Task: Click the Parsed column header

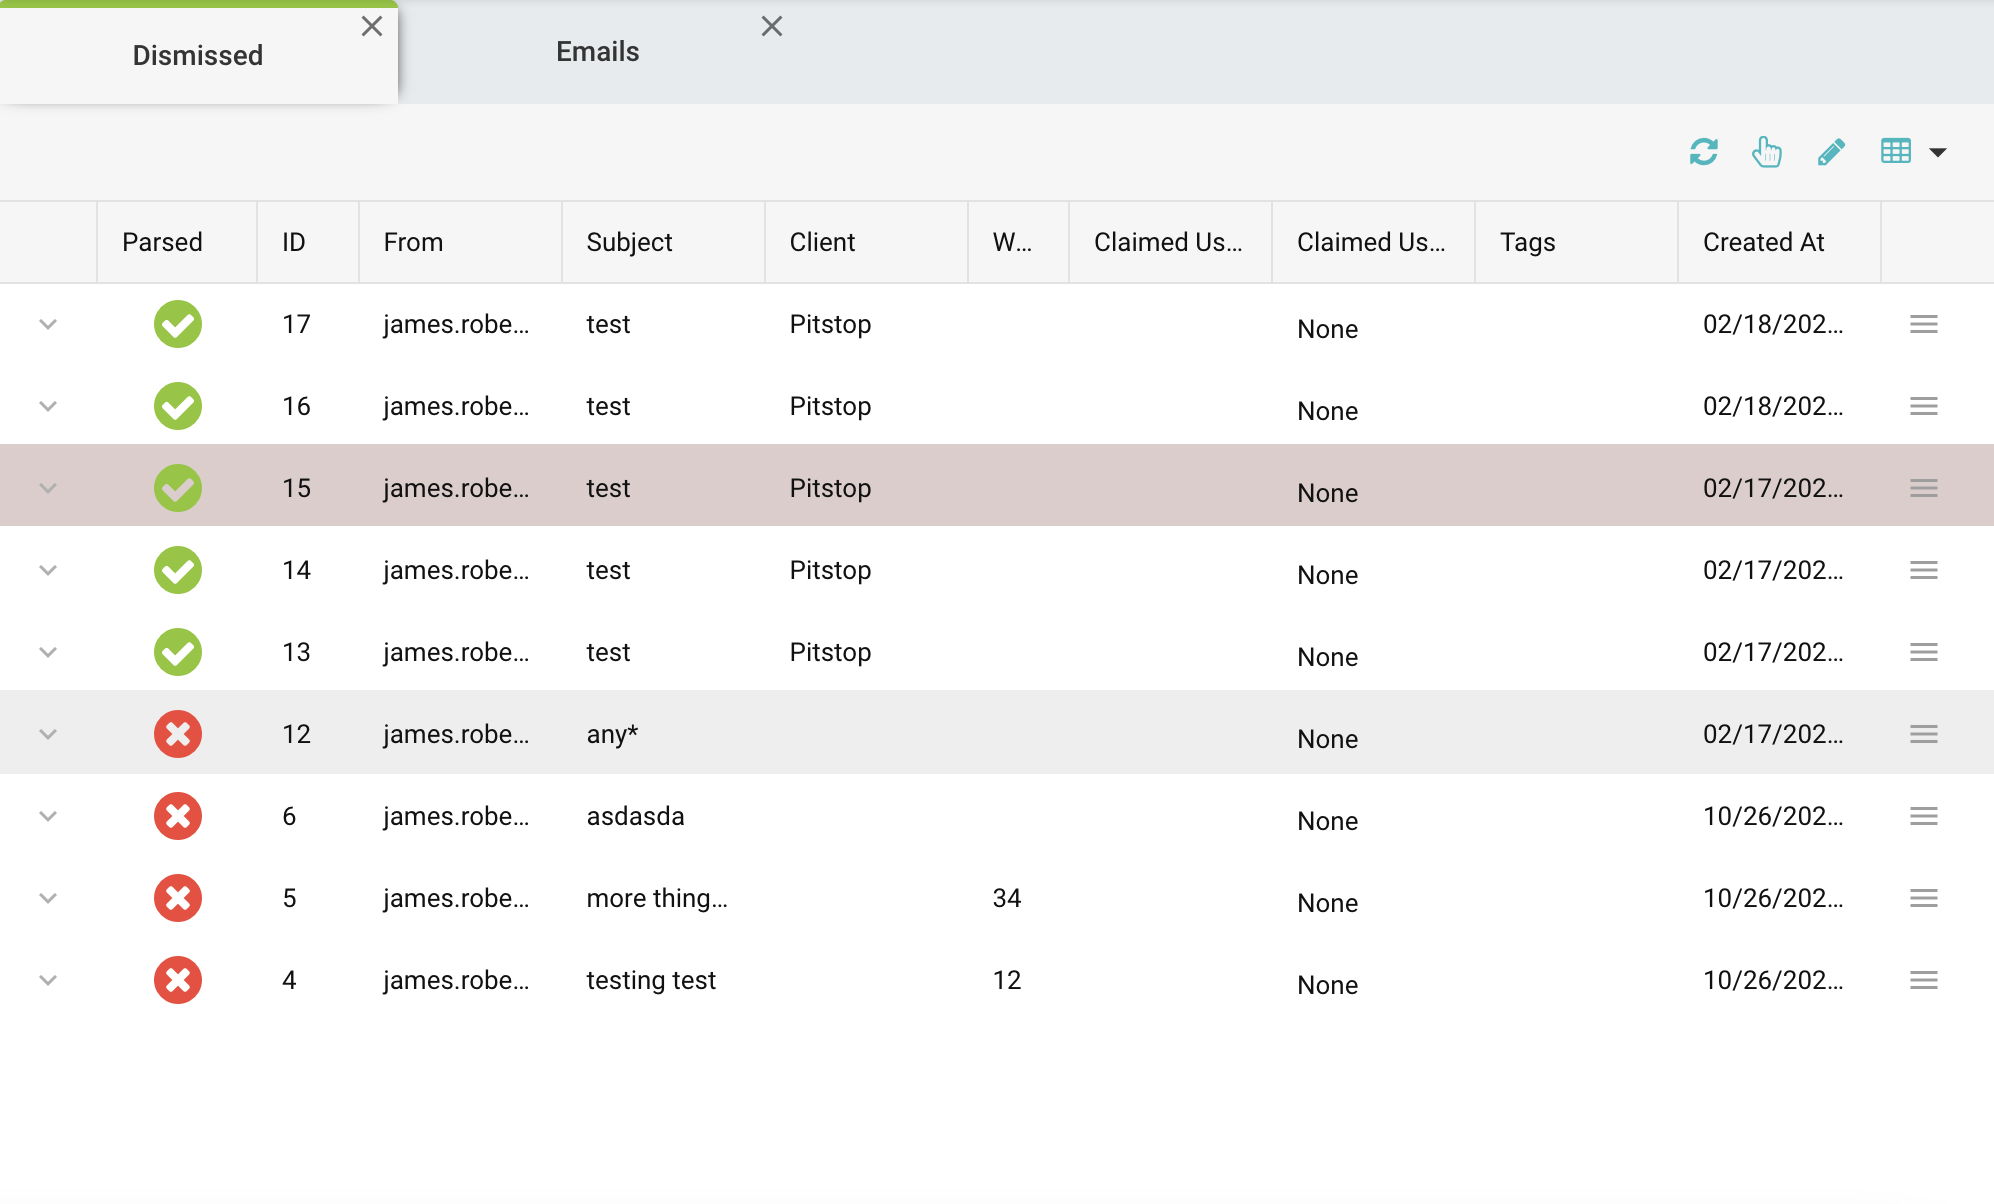Action: (x=162, y=242)
